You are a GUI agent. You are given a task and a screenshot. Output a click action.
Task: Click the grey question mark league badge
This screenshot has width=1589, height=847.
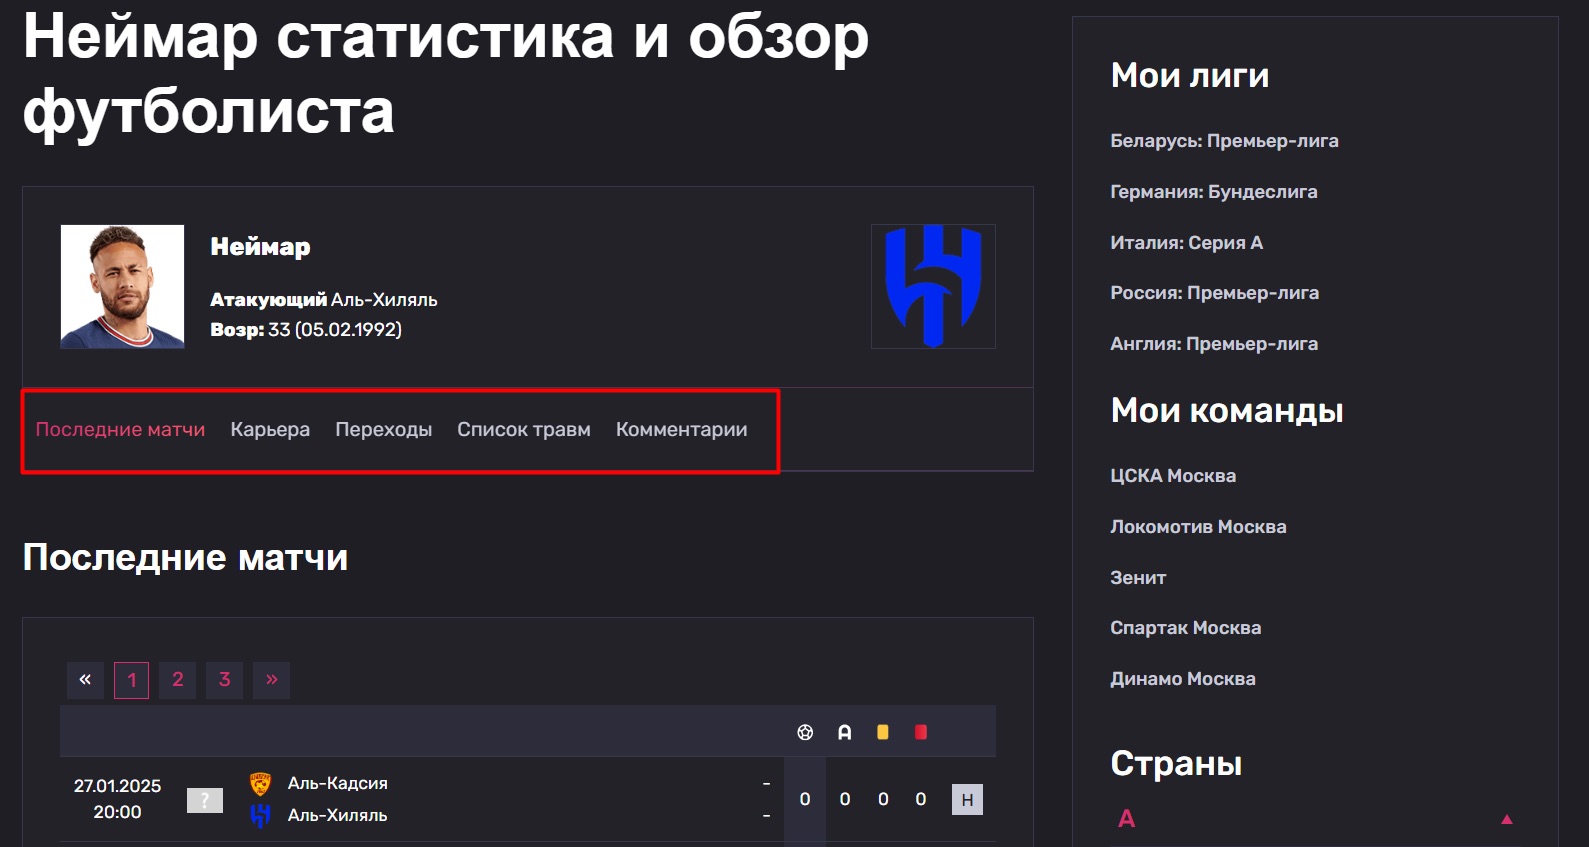(x=205, y=800)
